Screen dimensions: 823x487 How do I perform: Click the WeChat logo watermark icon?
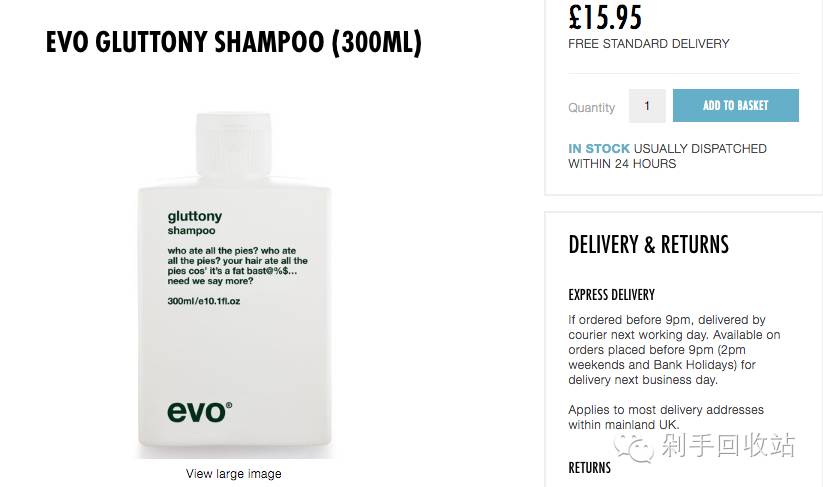634,448
